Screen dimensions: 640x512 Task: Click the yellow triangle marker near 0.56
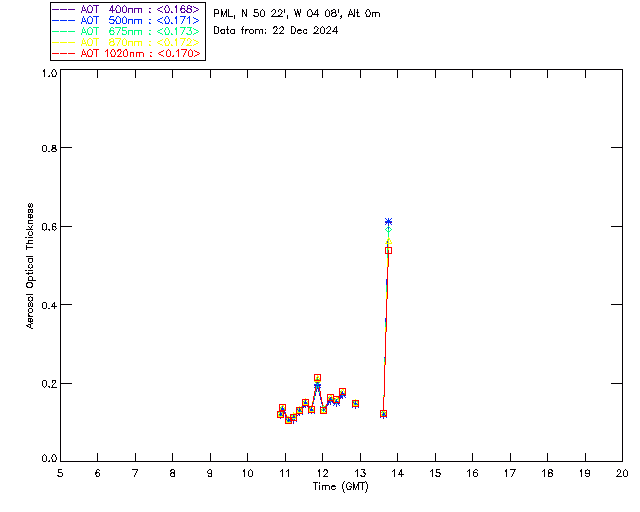tap(389, 241)
